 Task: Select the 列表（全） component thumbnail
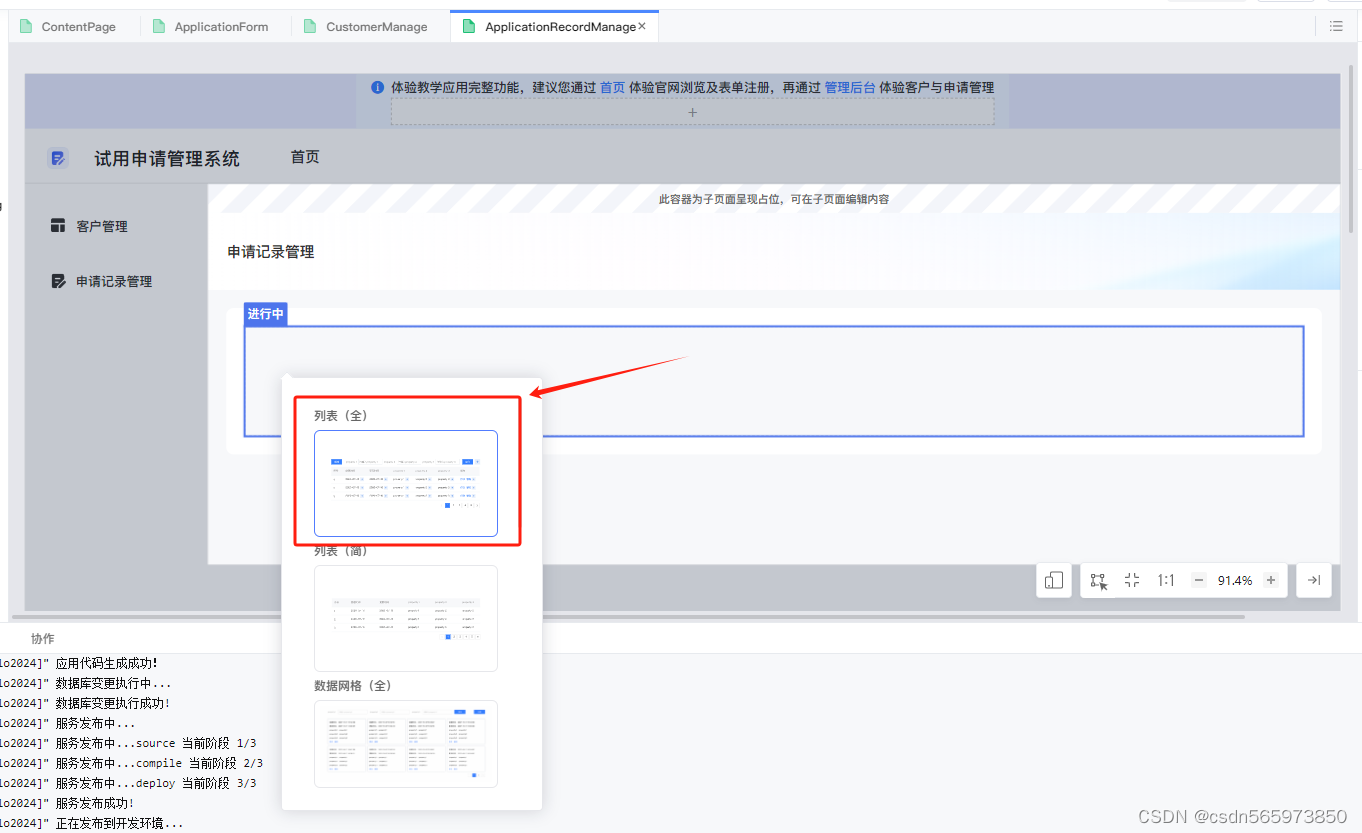click(x=406, y=483)
